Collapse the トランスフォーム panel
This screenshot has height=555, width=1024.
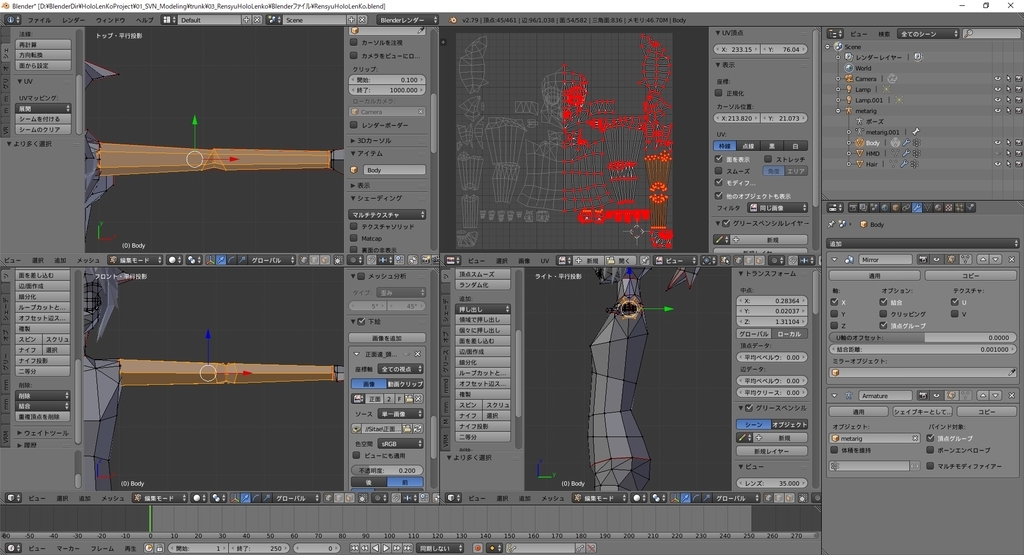741,274
